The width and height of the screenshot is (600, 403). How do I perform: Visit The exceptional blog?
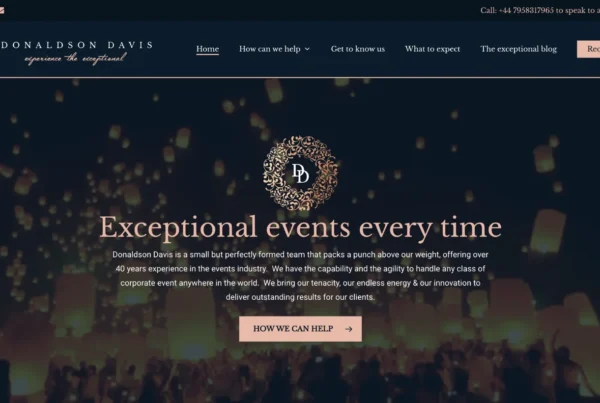tap(518, 49)
